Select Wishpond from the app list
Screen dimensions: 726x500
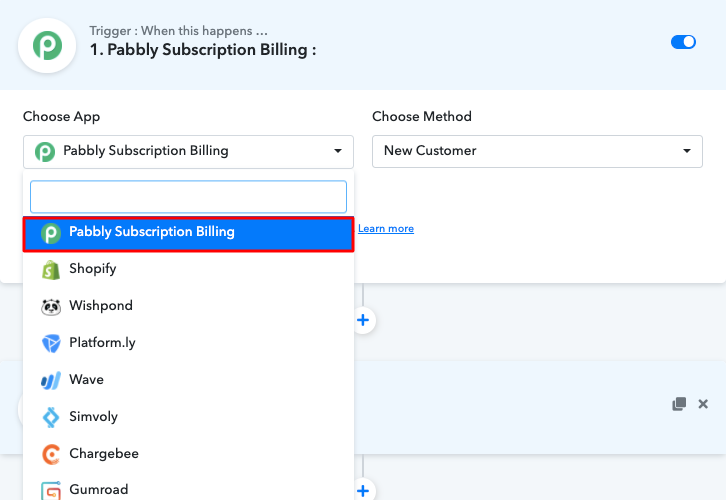(188, 306)
